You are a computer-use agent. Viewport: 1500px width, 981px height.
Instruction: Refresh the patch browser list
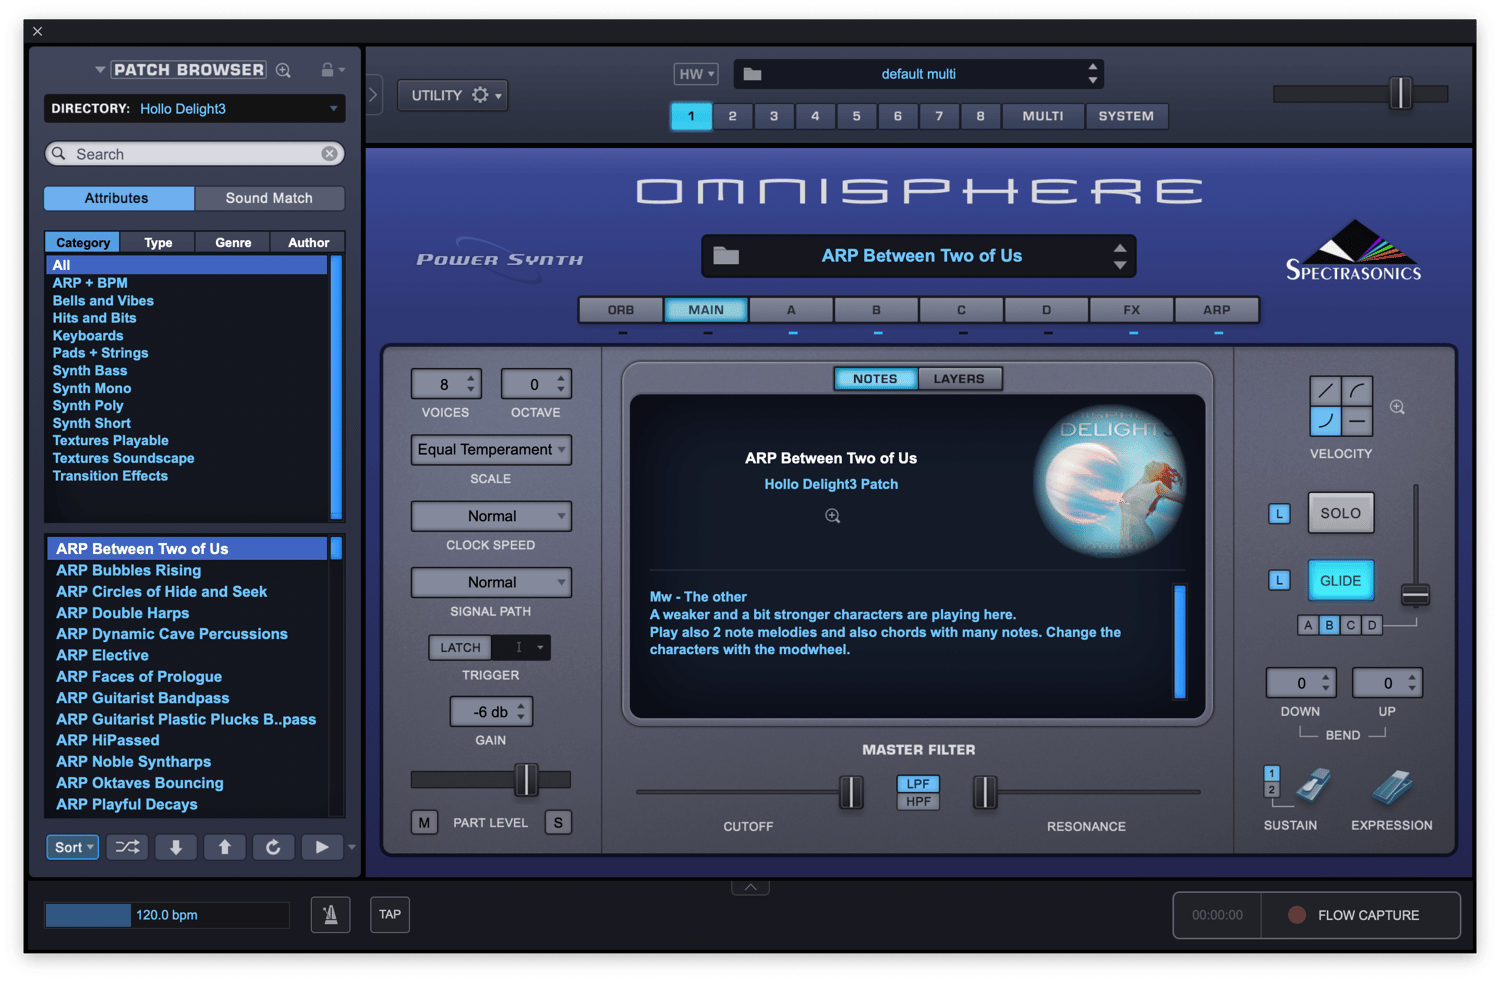(273, 847)
